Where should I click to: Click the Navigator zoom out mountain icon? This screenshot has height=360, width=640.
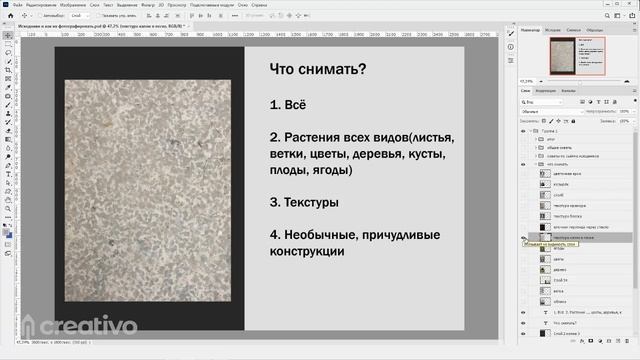click(x=541, y=81)
